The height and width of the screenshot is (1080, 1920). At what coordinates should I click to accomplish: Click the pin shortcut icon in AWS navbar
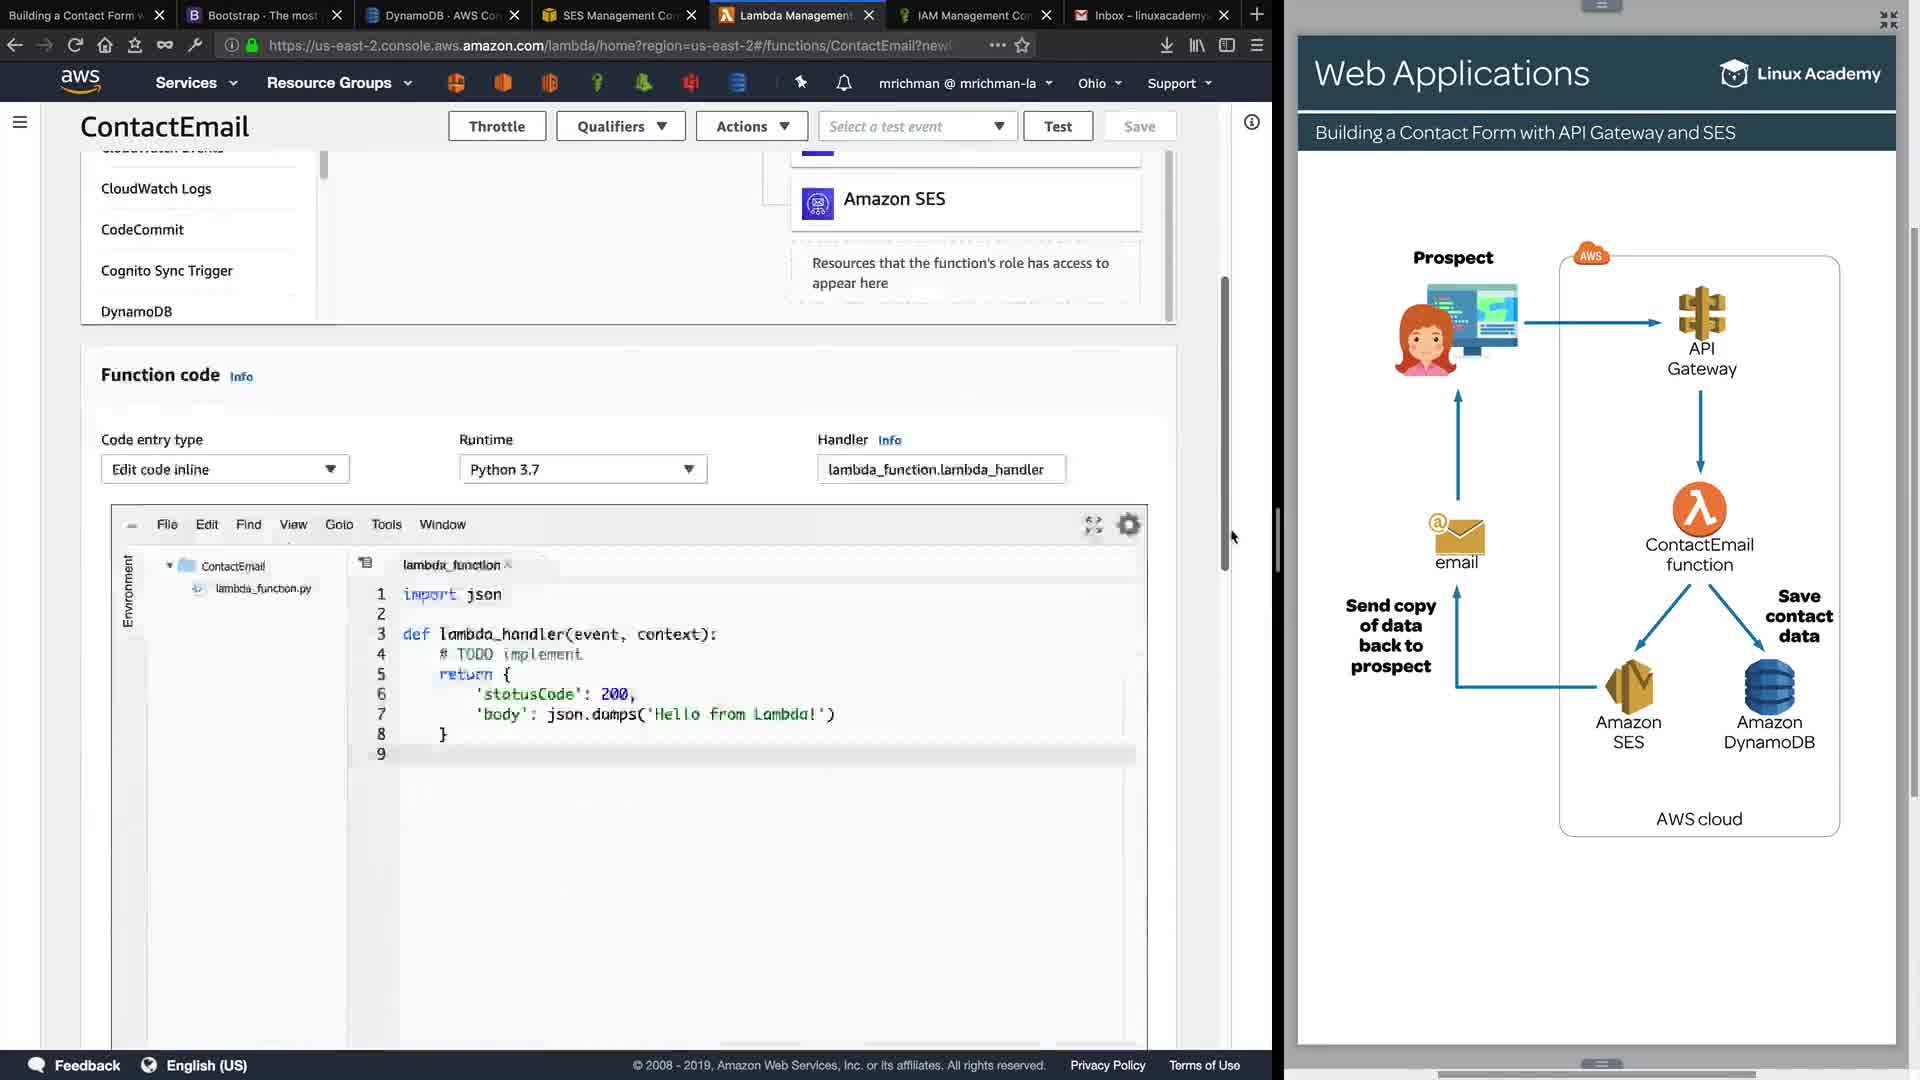tap(801, 83)
